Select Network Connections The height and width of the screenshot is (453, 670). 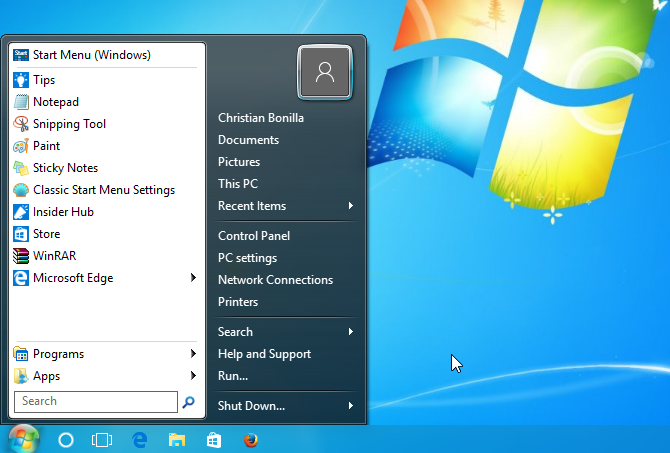(x=275, y=280)
